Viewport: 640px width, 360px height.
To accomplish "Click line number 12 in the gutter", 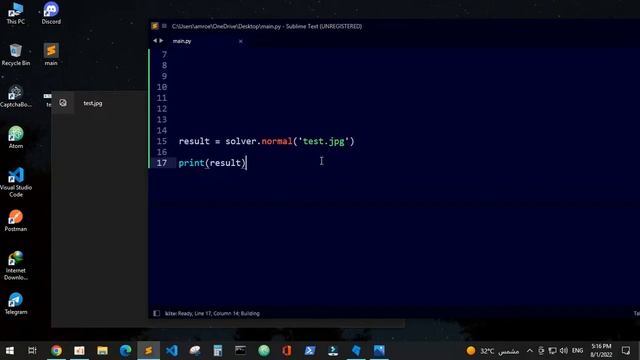I will point(162,109).
